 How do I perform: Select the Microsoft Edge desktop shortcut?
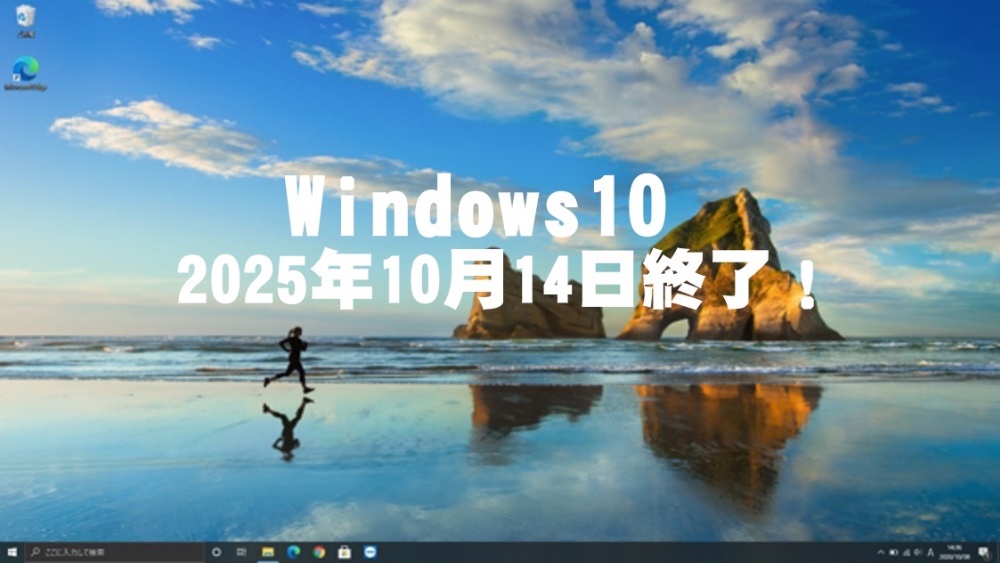pyautogui.click(x=25, y=70)
